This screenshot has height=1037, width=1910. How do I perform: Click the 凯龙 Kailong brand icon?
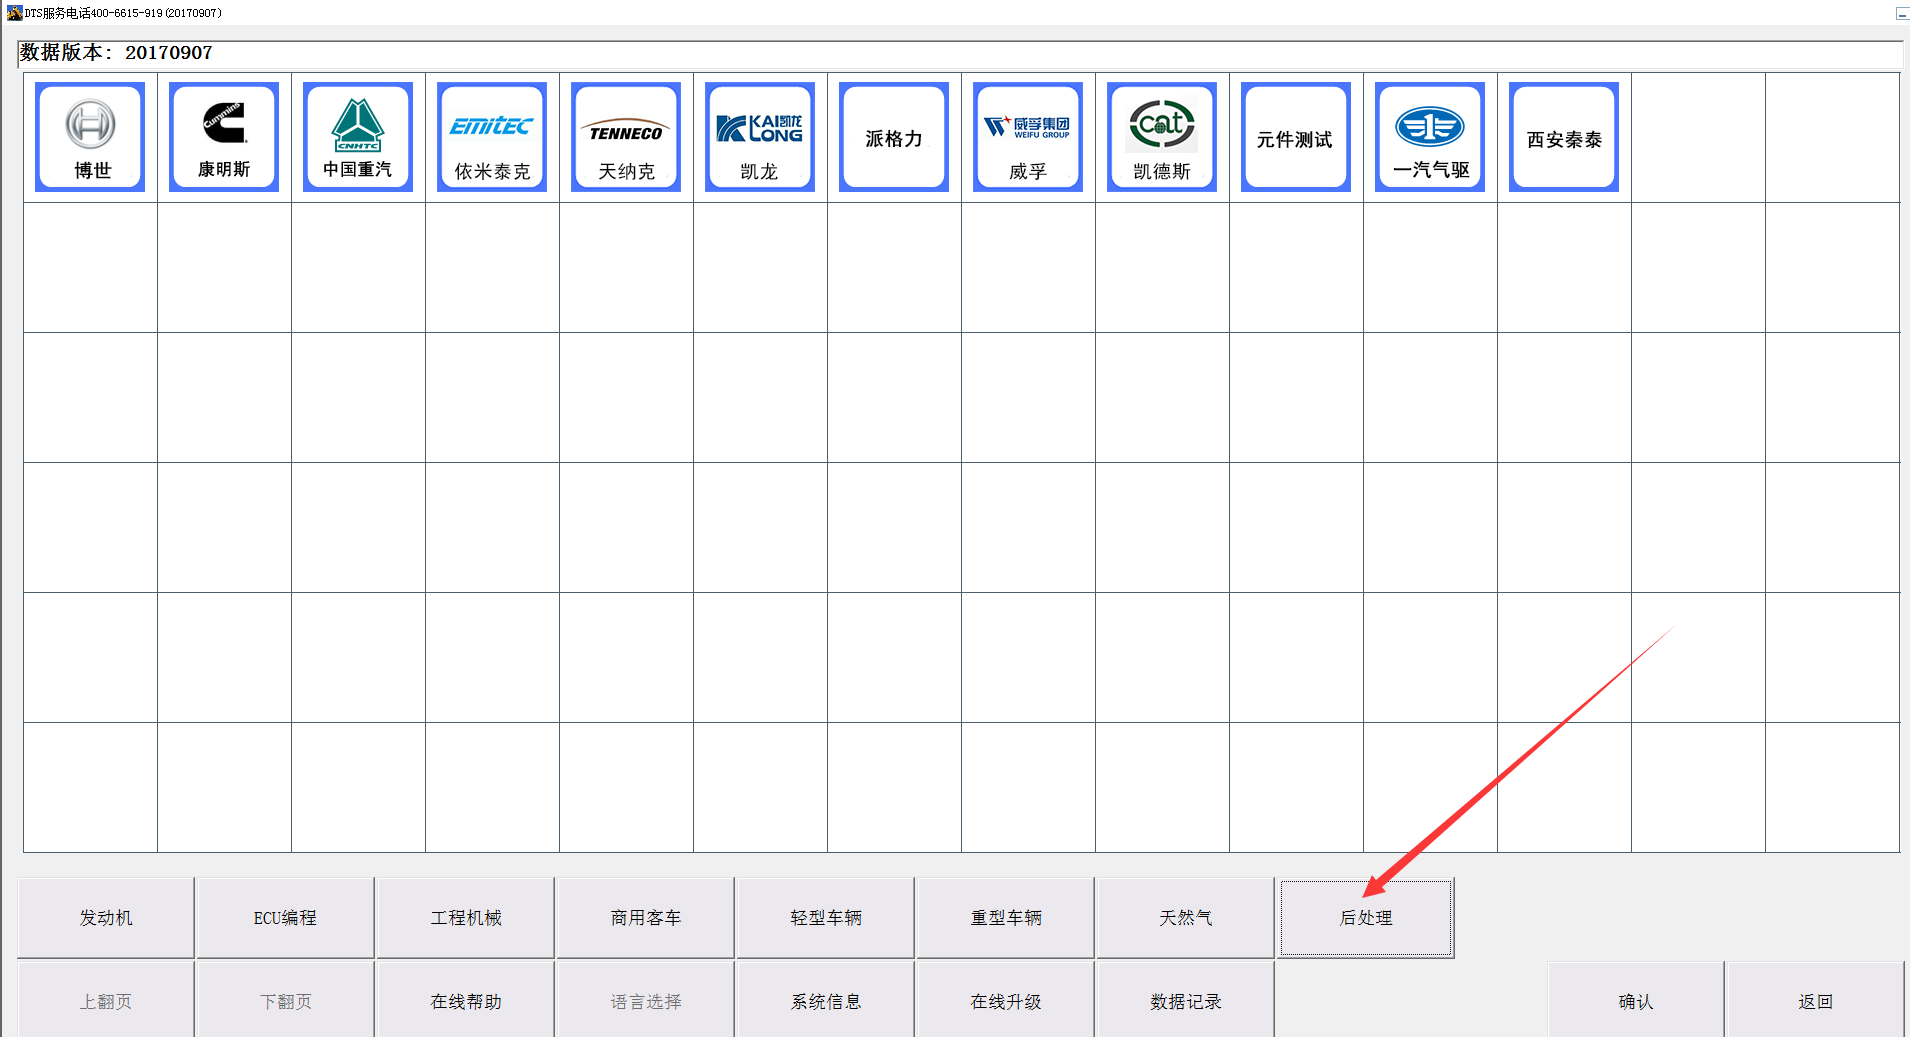760,137
